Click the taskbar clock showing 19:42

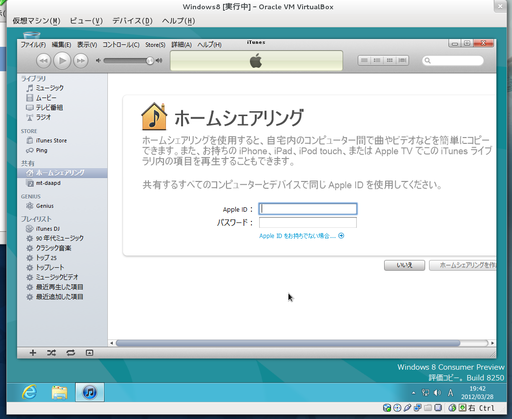pyautogui.click(x=477, y=393)
